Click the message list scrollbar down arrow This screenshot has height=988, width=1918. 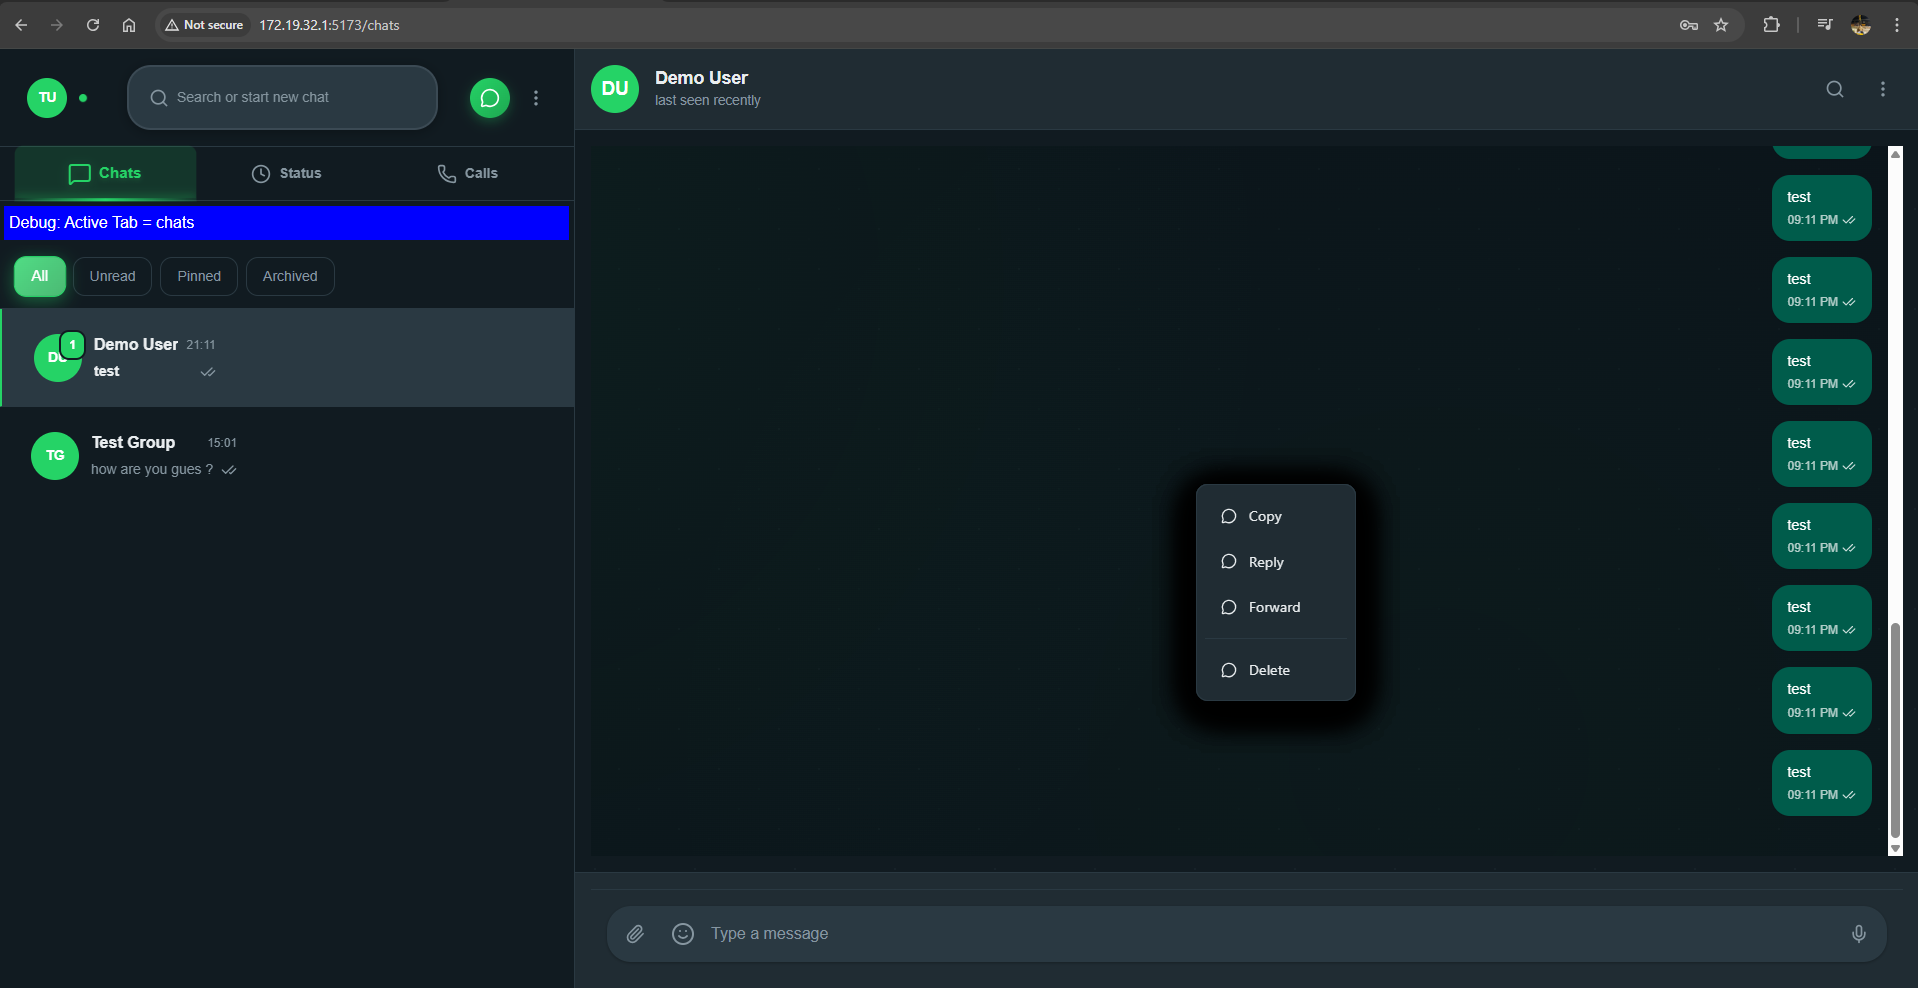pyautogui.click(x=1895, y=849)
